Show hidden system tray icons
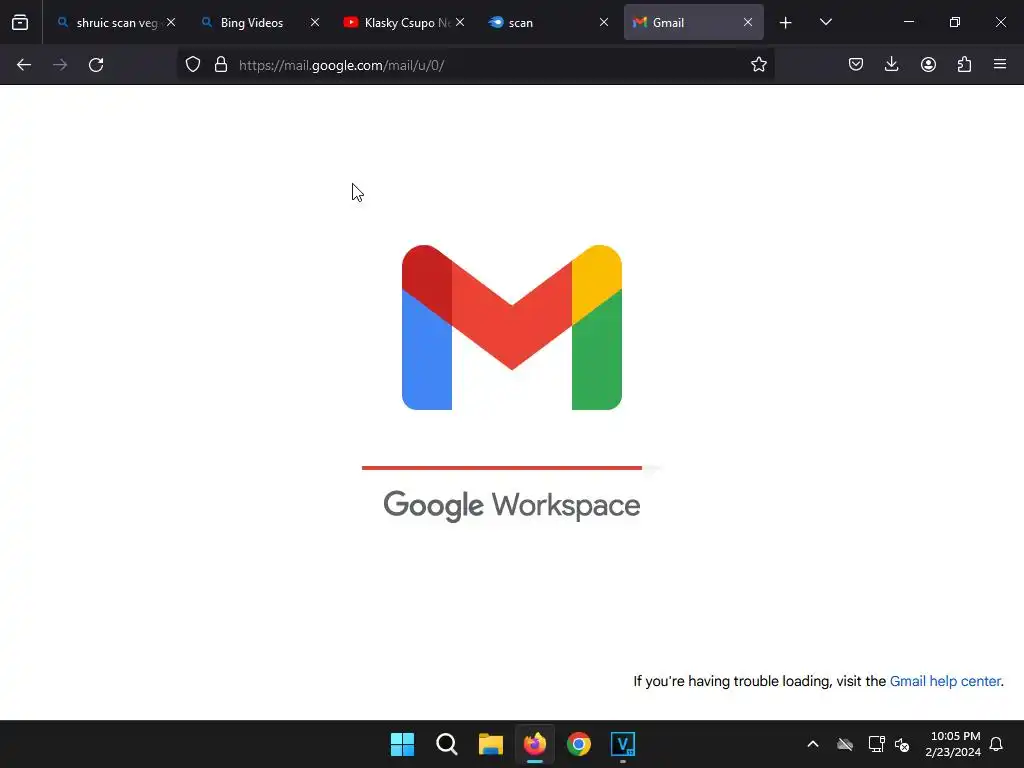This screenshot has width=1024, height=768. tap(813, 744)
